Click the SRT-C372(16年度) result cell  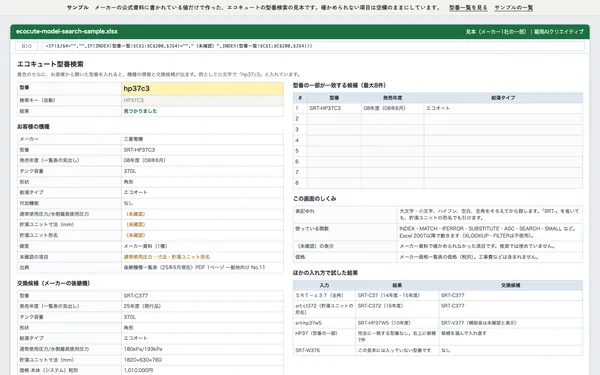pyautogui.click(x=397, y=309)
